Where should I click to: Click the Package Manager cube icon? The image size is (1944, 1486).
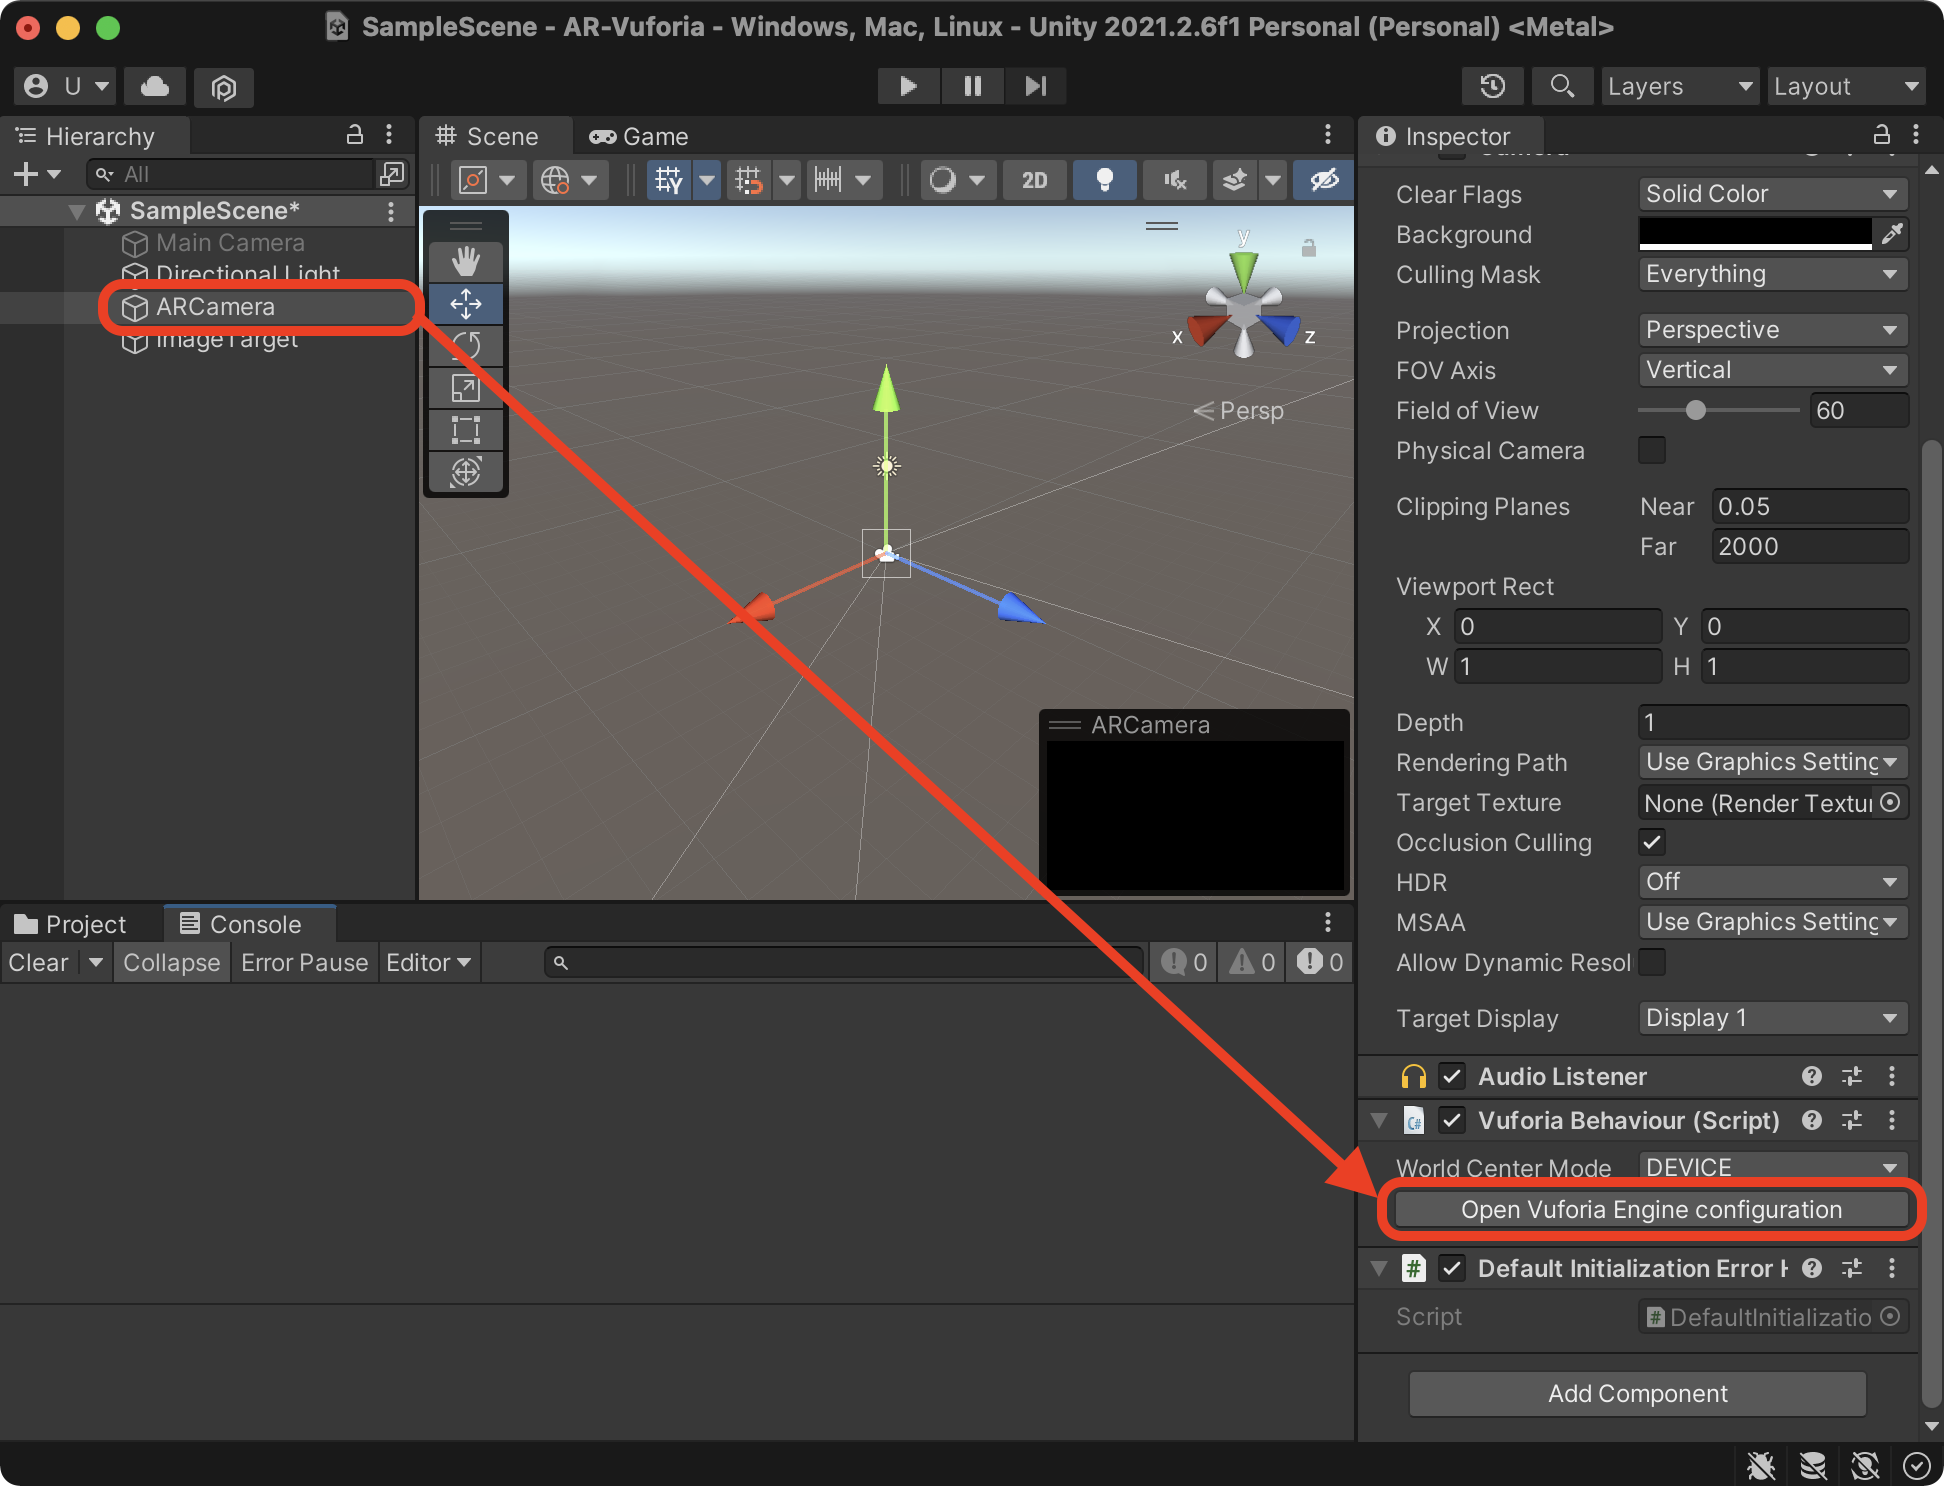point(224,88)
